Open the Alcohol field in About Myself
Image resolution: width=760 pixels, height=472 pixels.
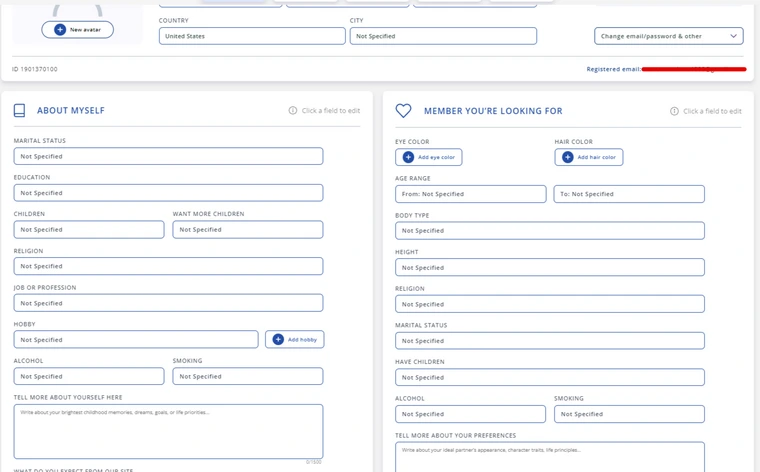pos(89,376)
